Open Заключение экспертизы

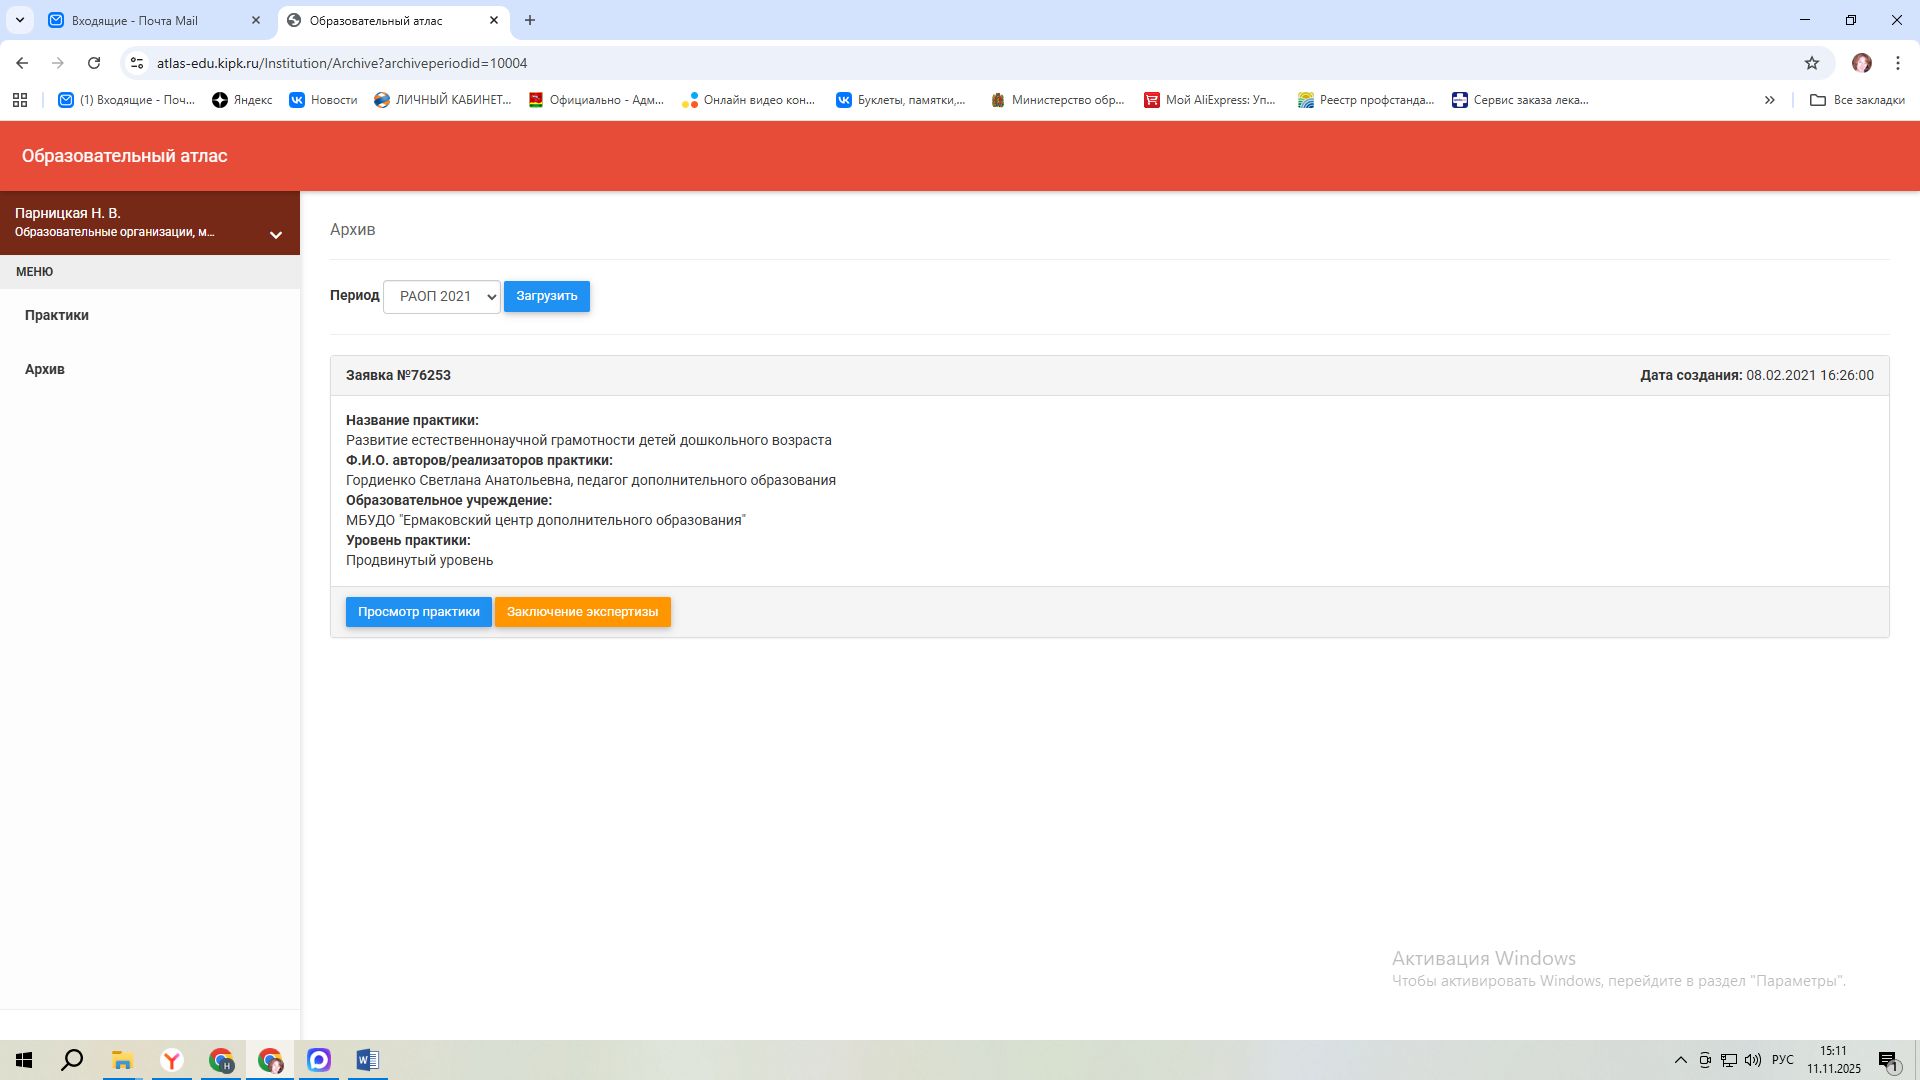582,612
